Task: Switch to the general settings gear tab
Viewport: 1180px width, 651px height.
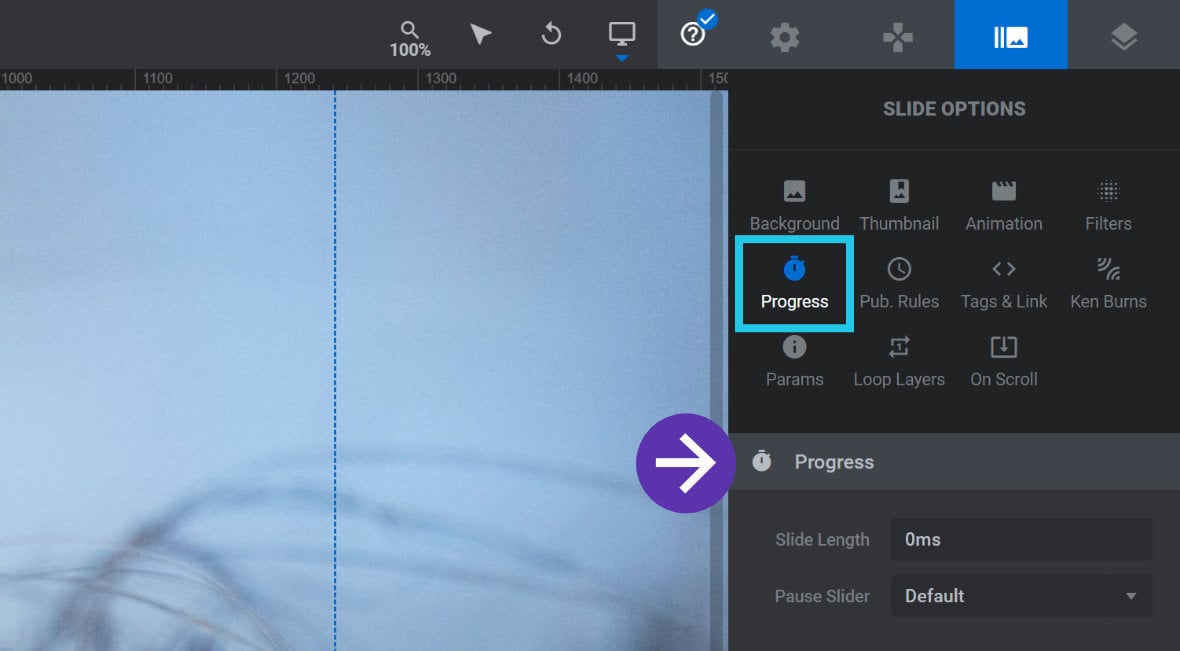Action: pos(784,36)
